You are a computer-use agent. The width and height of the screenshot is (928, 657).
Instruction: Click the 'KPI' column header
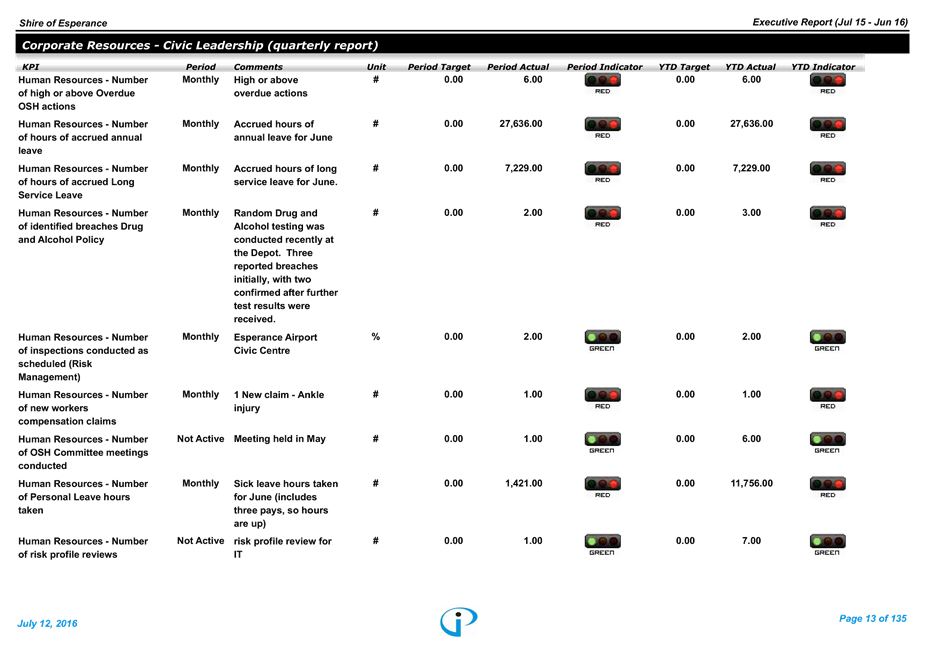[x=31, y=67]
